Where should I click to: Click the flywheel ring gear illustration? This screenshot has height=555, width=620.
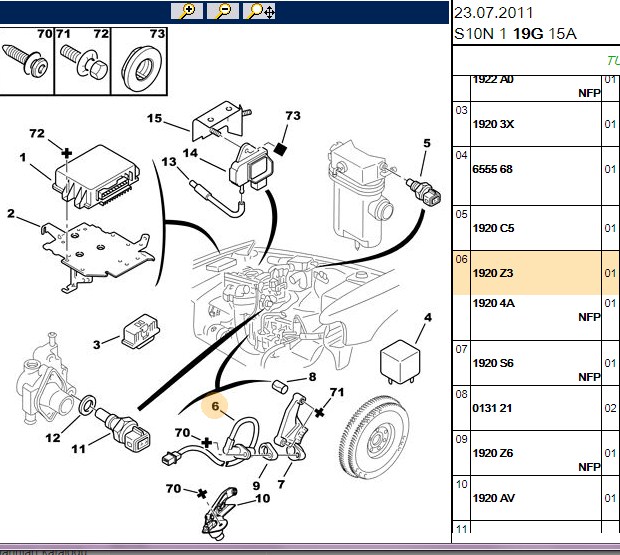[375, 436]
